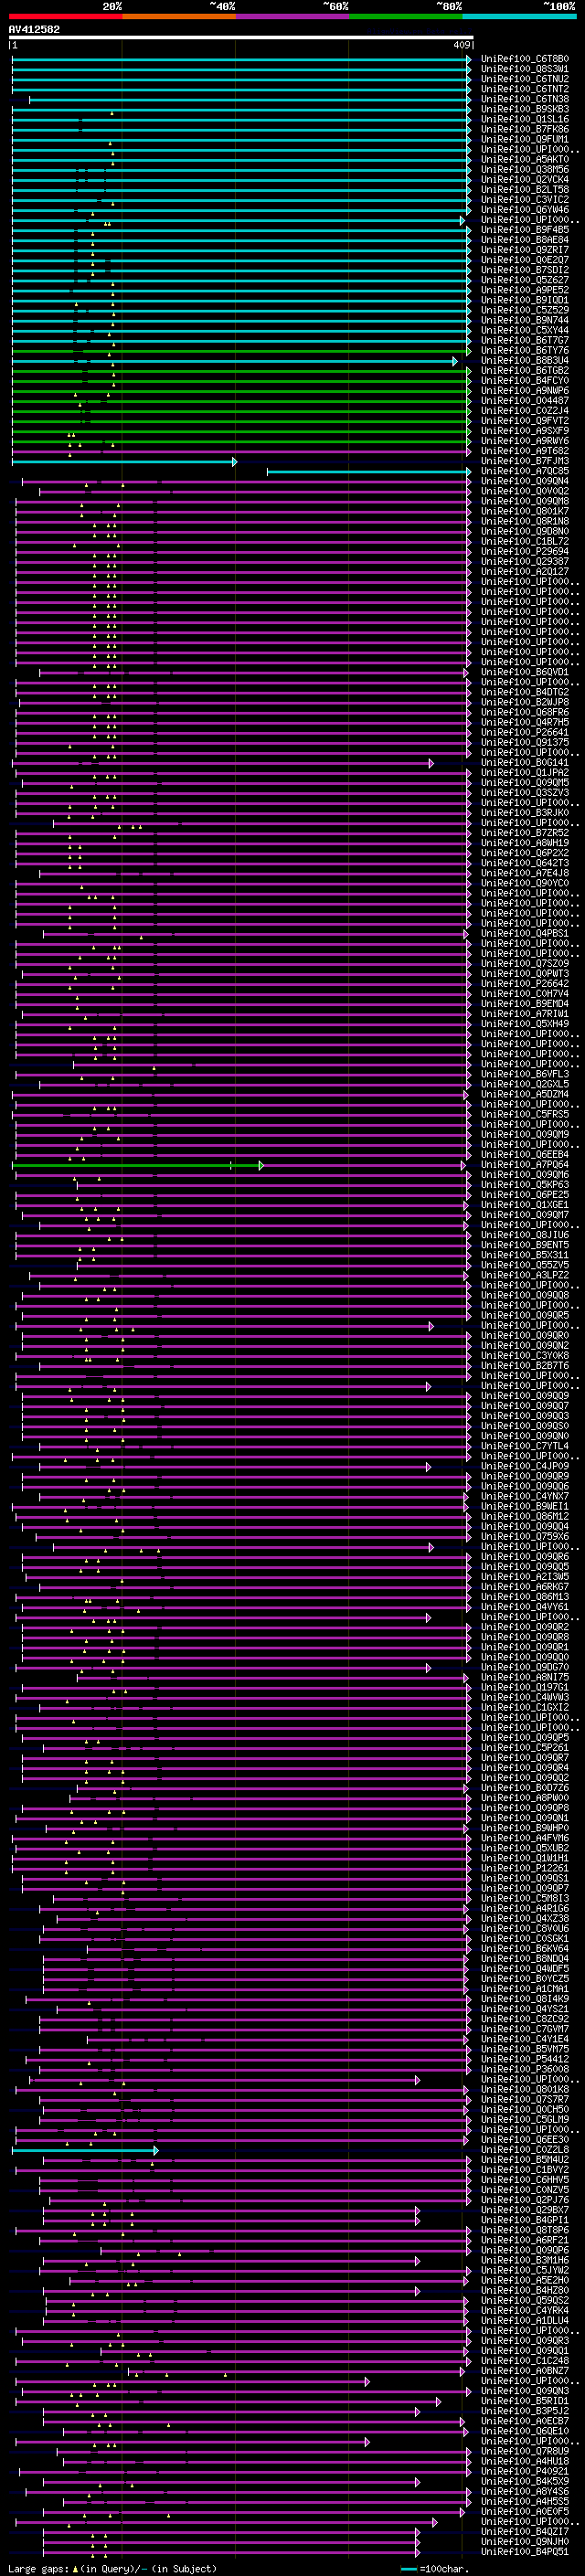This screenshot has width=585, height=2576.
Task: Select the UniRef100_Q6EEB4 label
Action: [x=525, y=1155]
